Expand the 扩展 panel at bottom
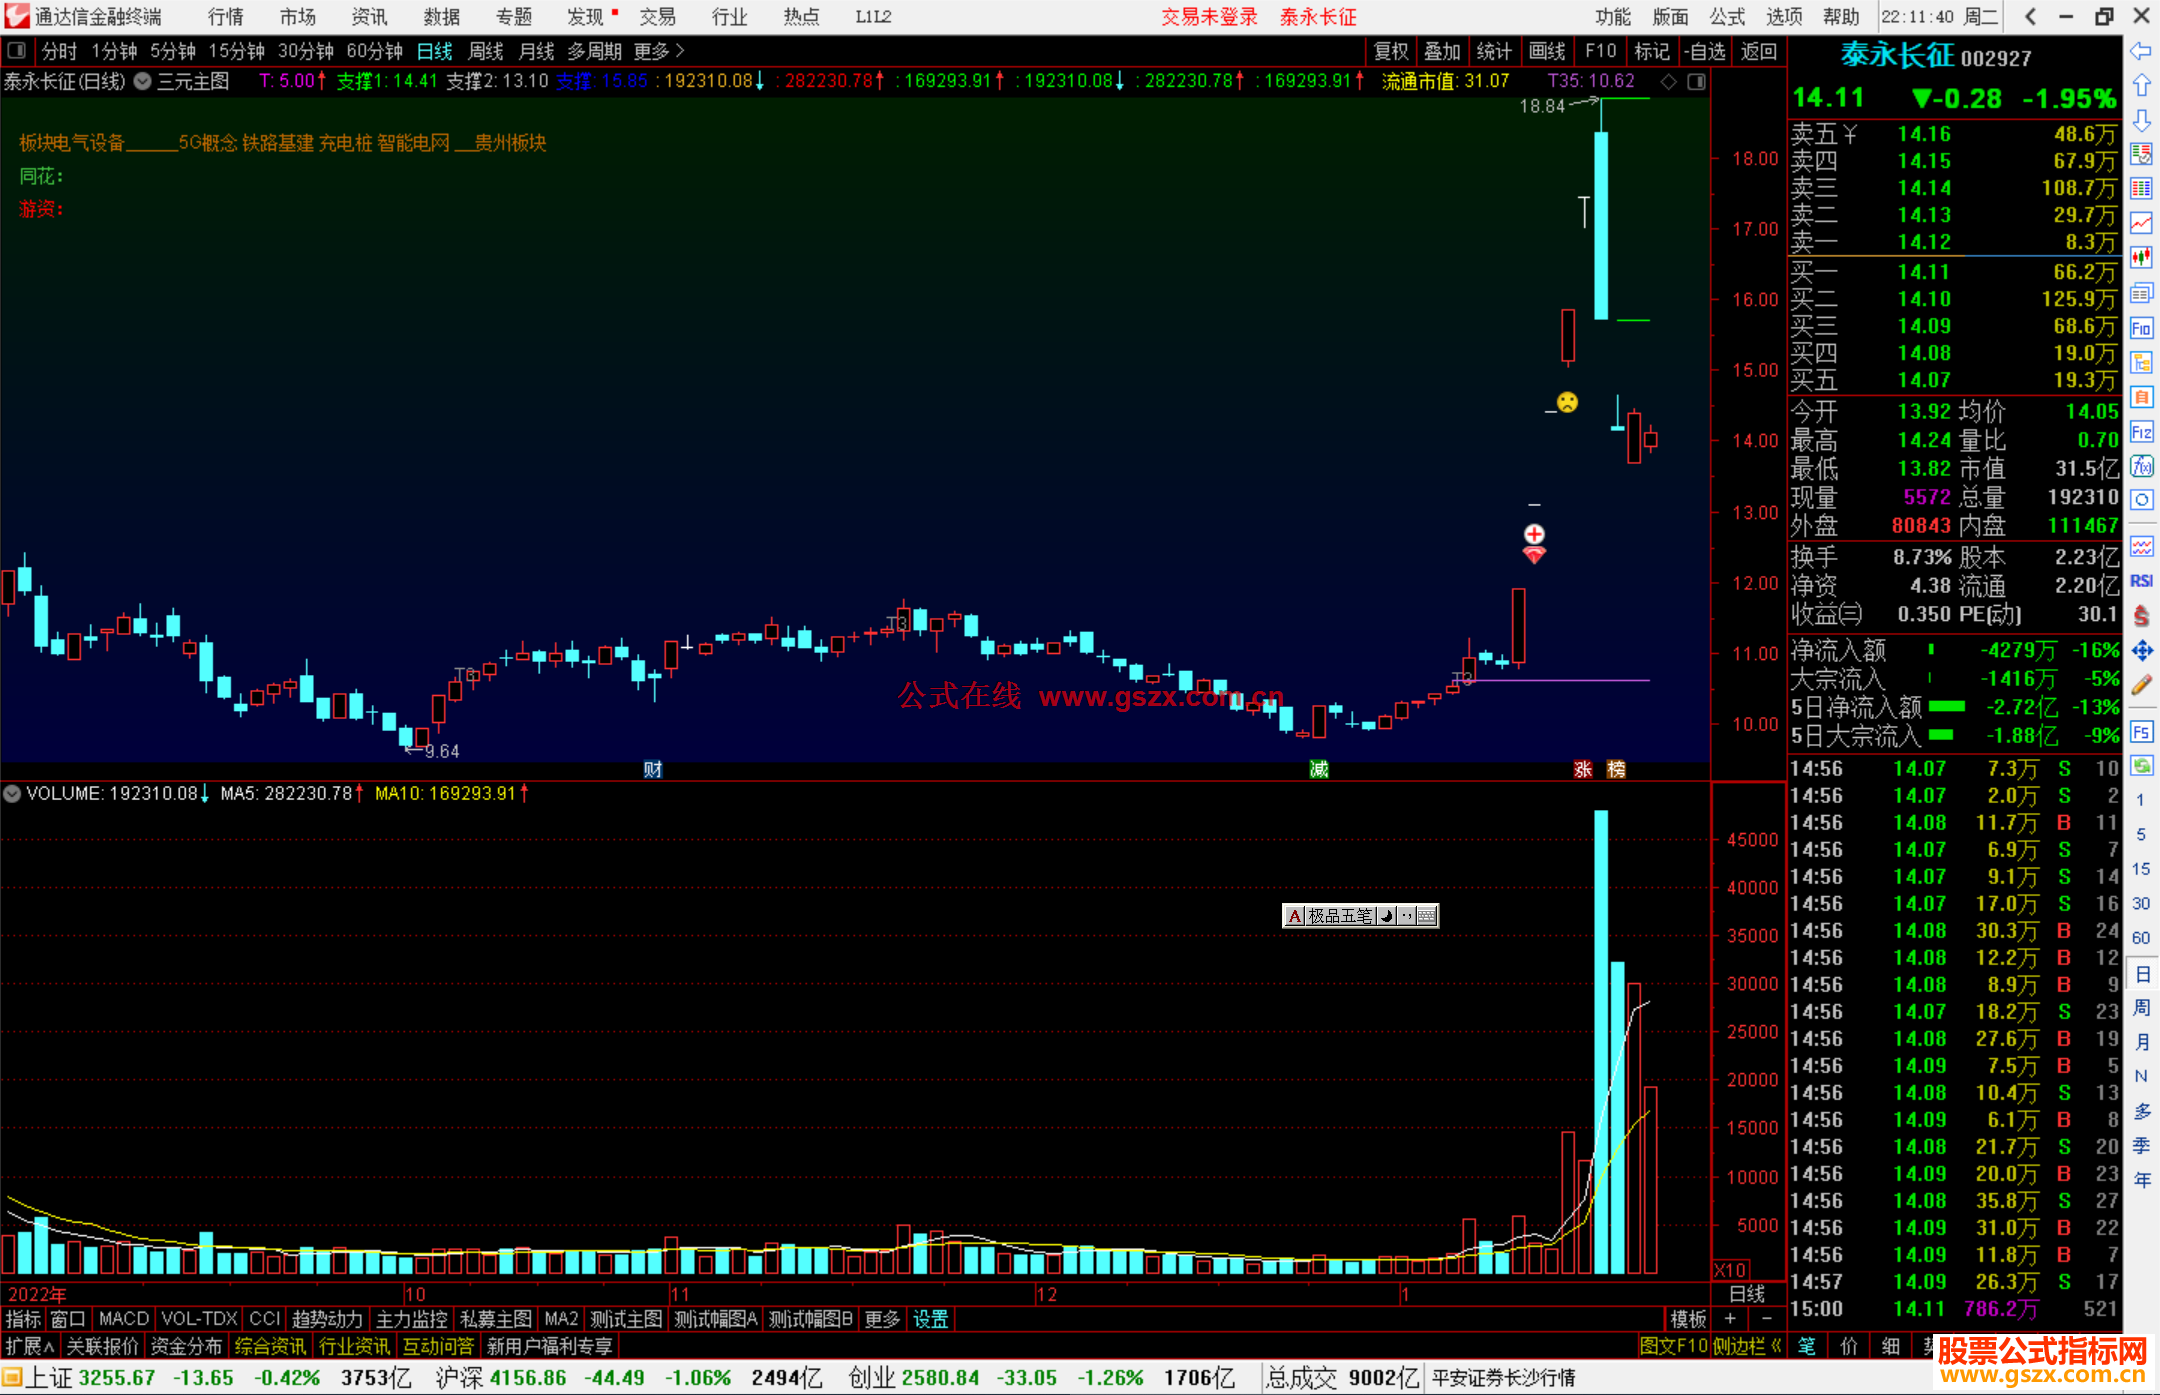 [x=29, y=1346]
